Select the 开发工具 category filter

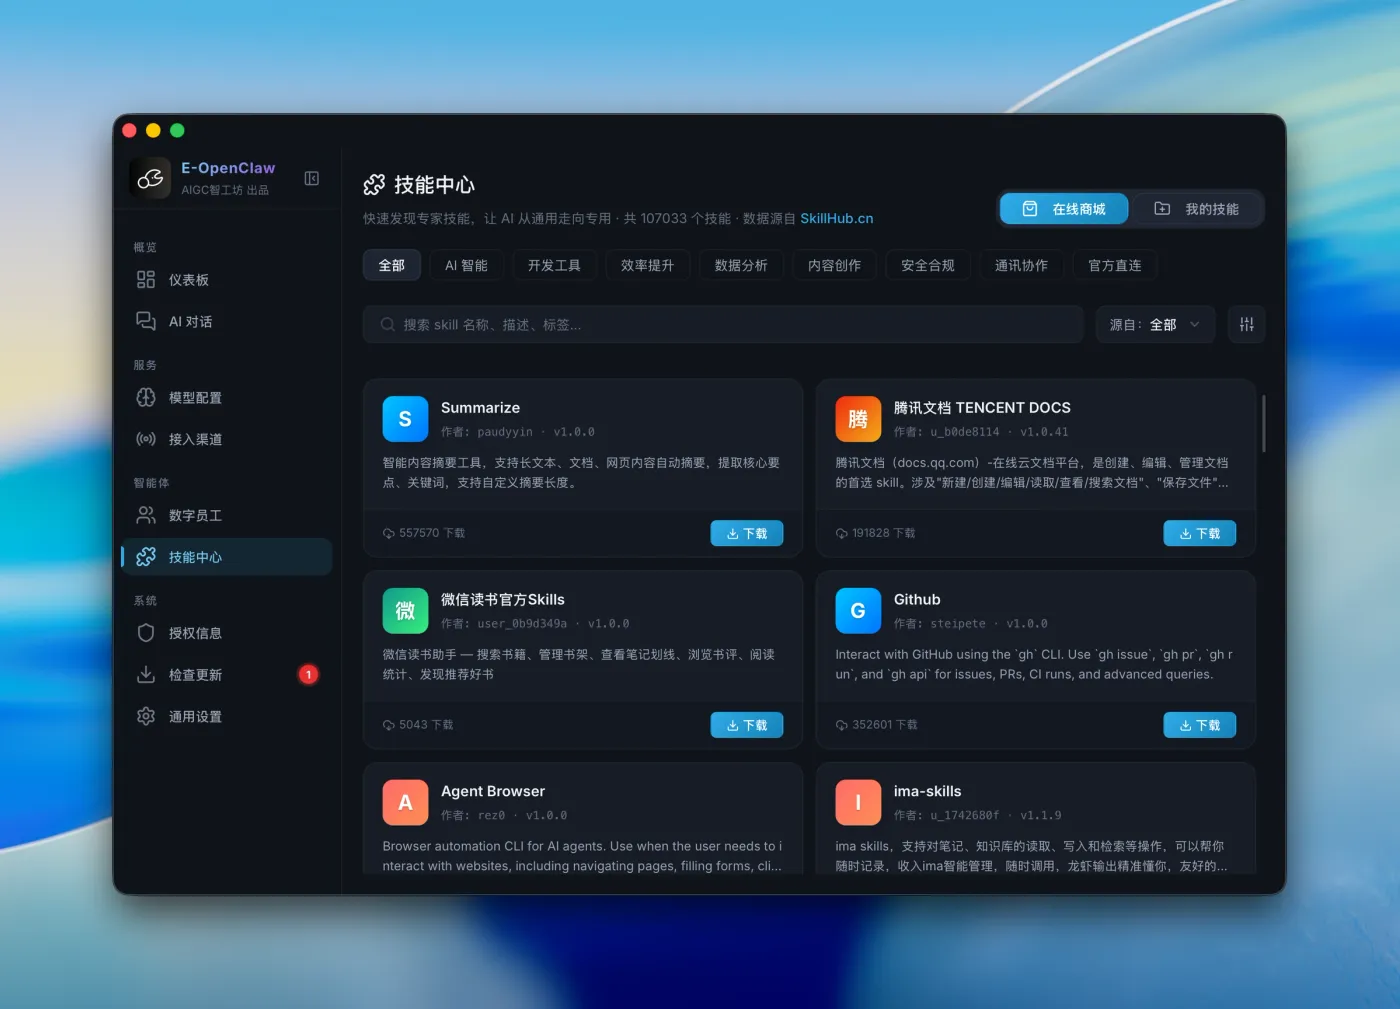(x=554, y=265)
